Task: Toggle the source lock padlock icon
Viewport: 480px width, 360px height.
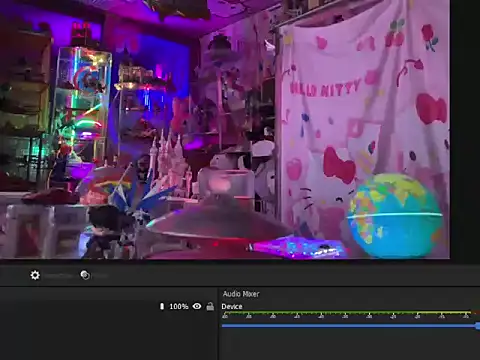Action: 210,306
